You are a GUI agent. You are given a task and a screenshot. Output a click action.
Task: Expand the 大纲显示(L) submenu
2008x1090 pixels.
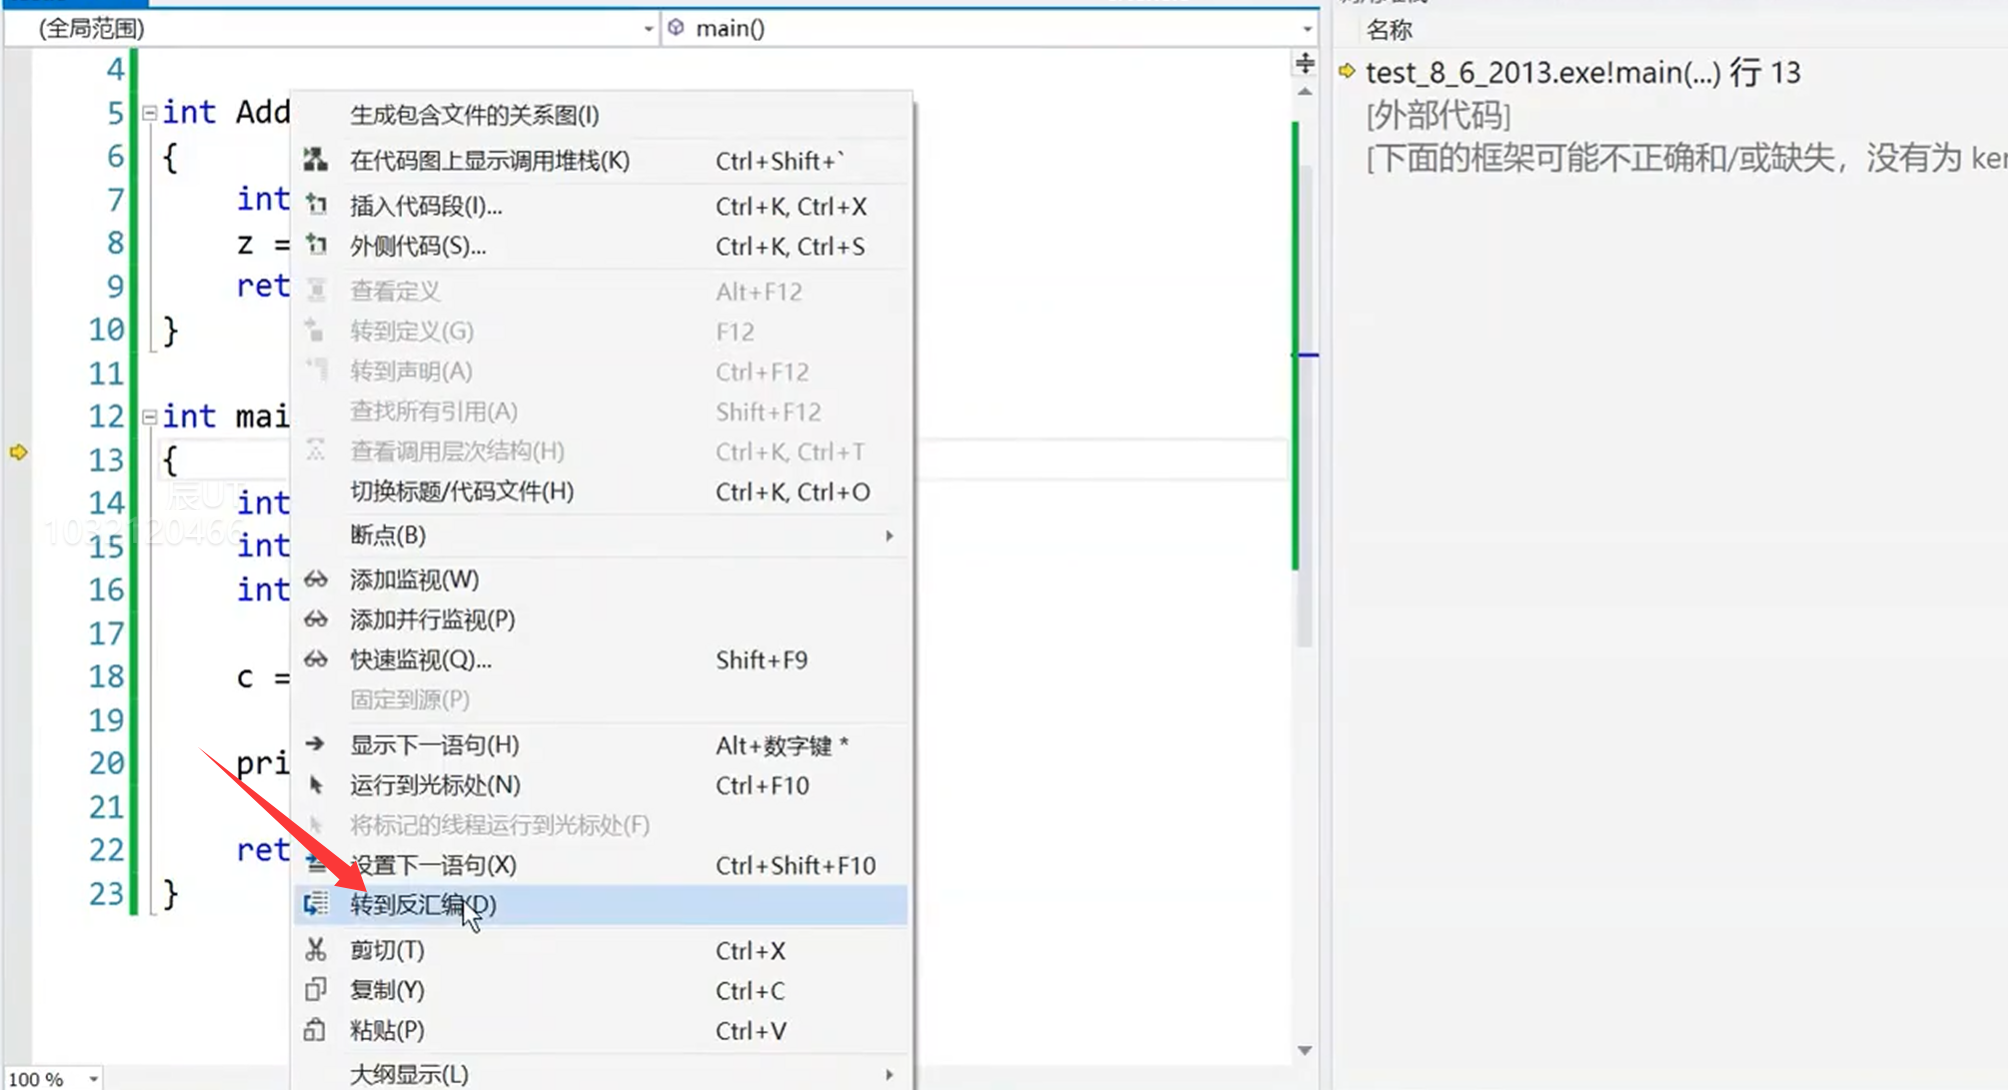(x=888, y=1073)
